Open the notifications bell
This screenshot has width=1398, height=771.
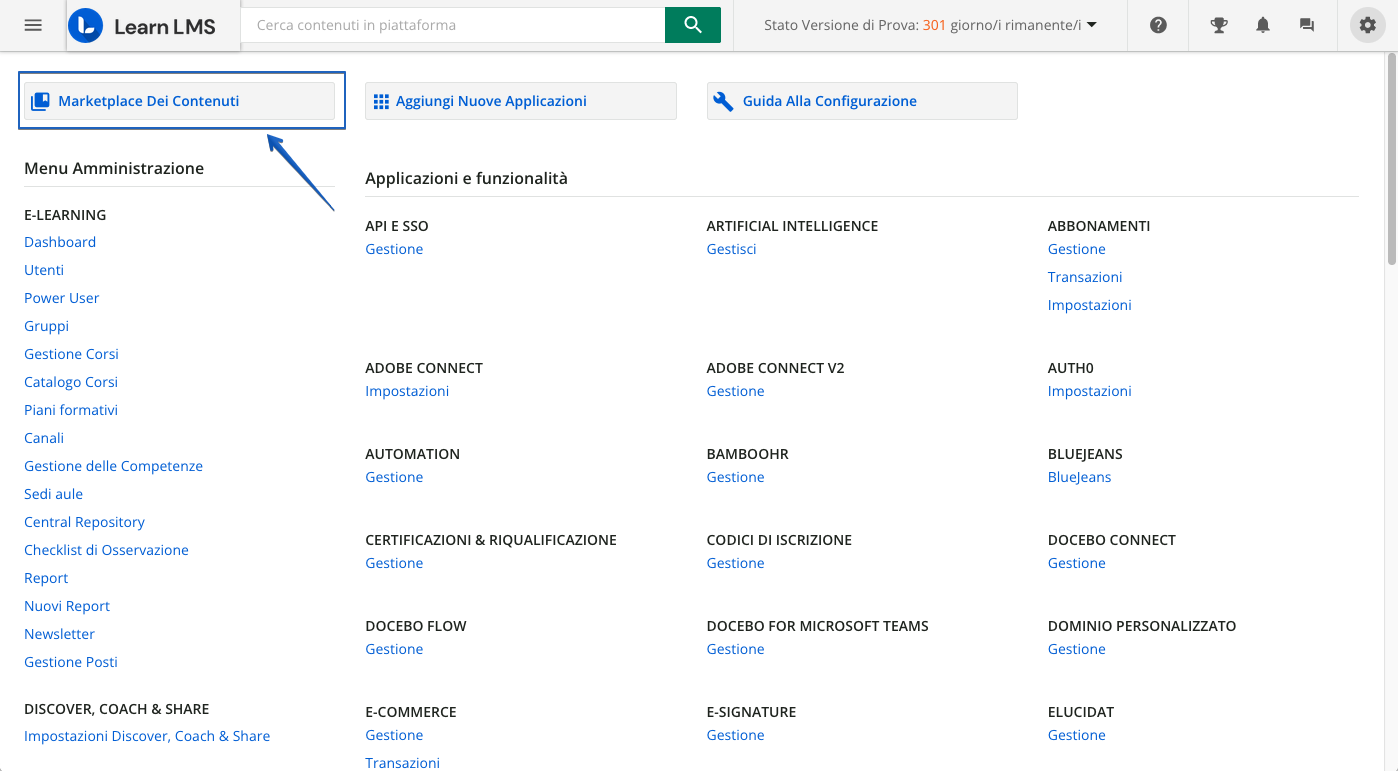(x=1263, y=26)
